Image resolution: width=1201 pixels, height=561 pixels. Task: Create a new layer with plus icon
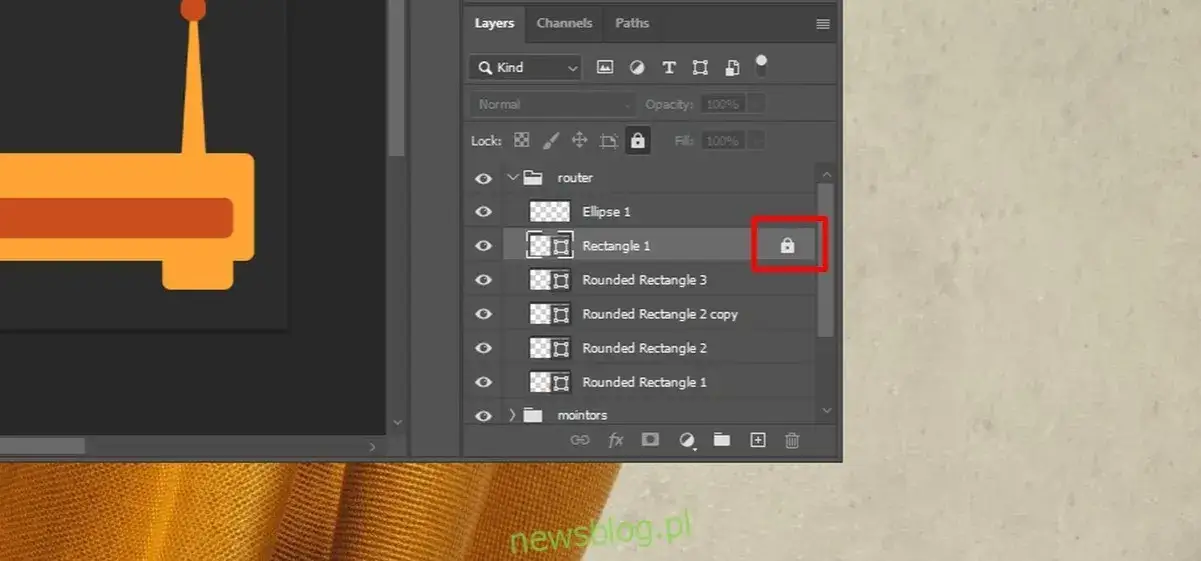[x=757, y=440]
